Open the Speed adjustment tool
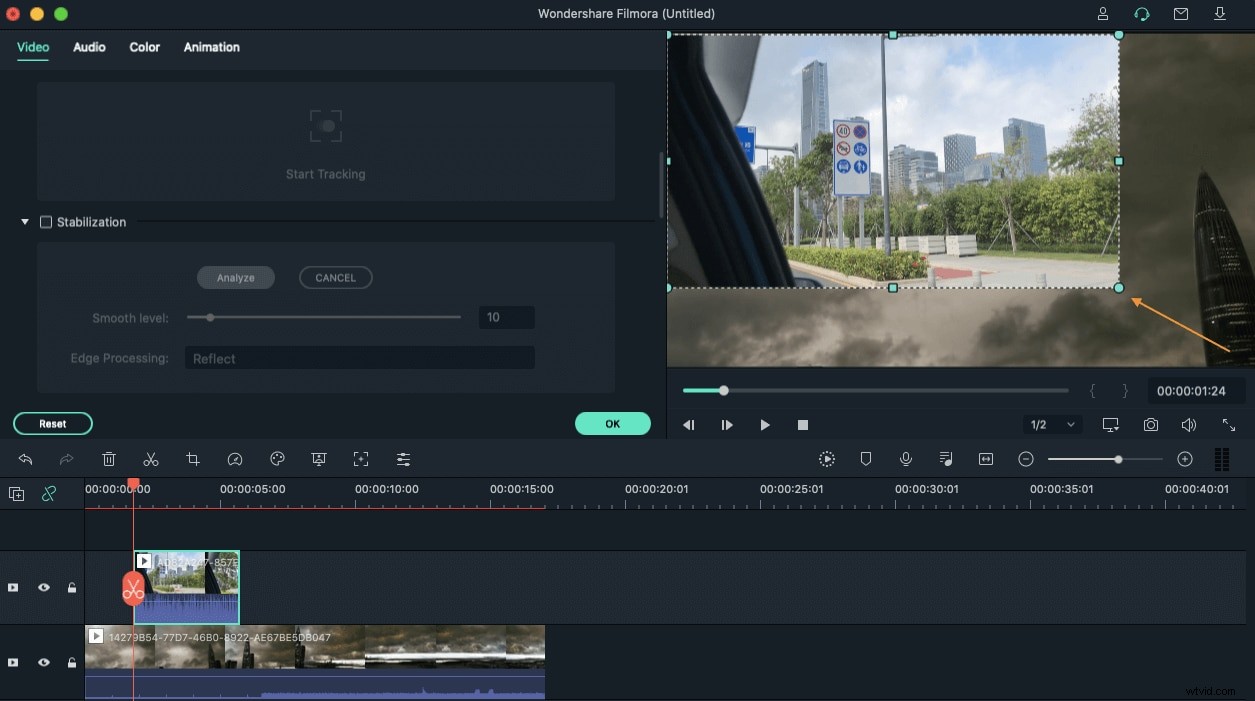1255x701 pixels. [x=235, y=459]
